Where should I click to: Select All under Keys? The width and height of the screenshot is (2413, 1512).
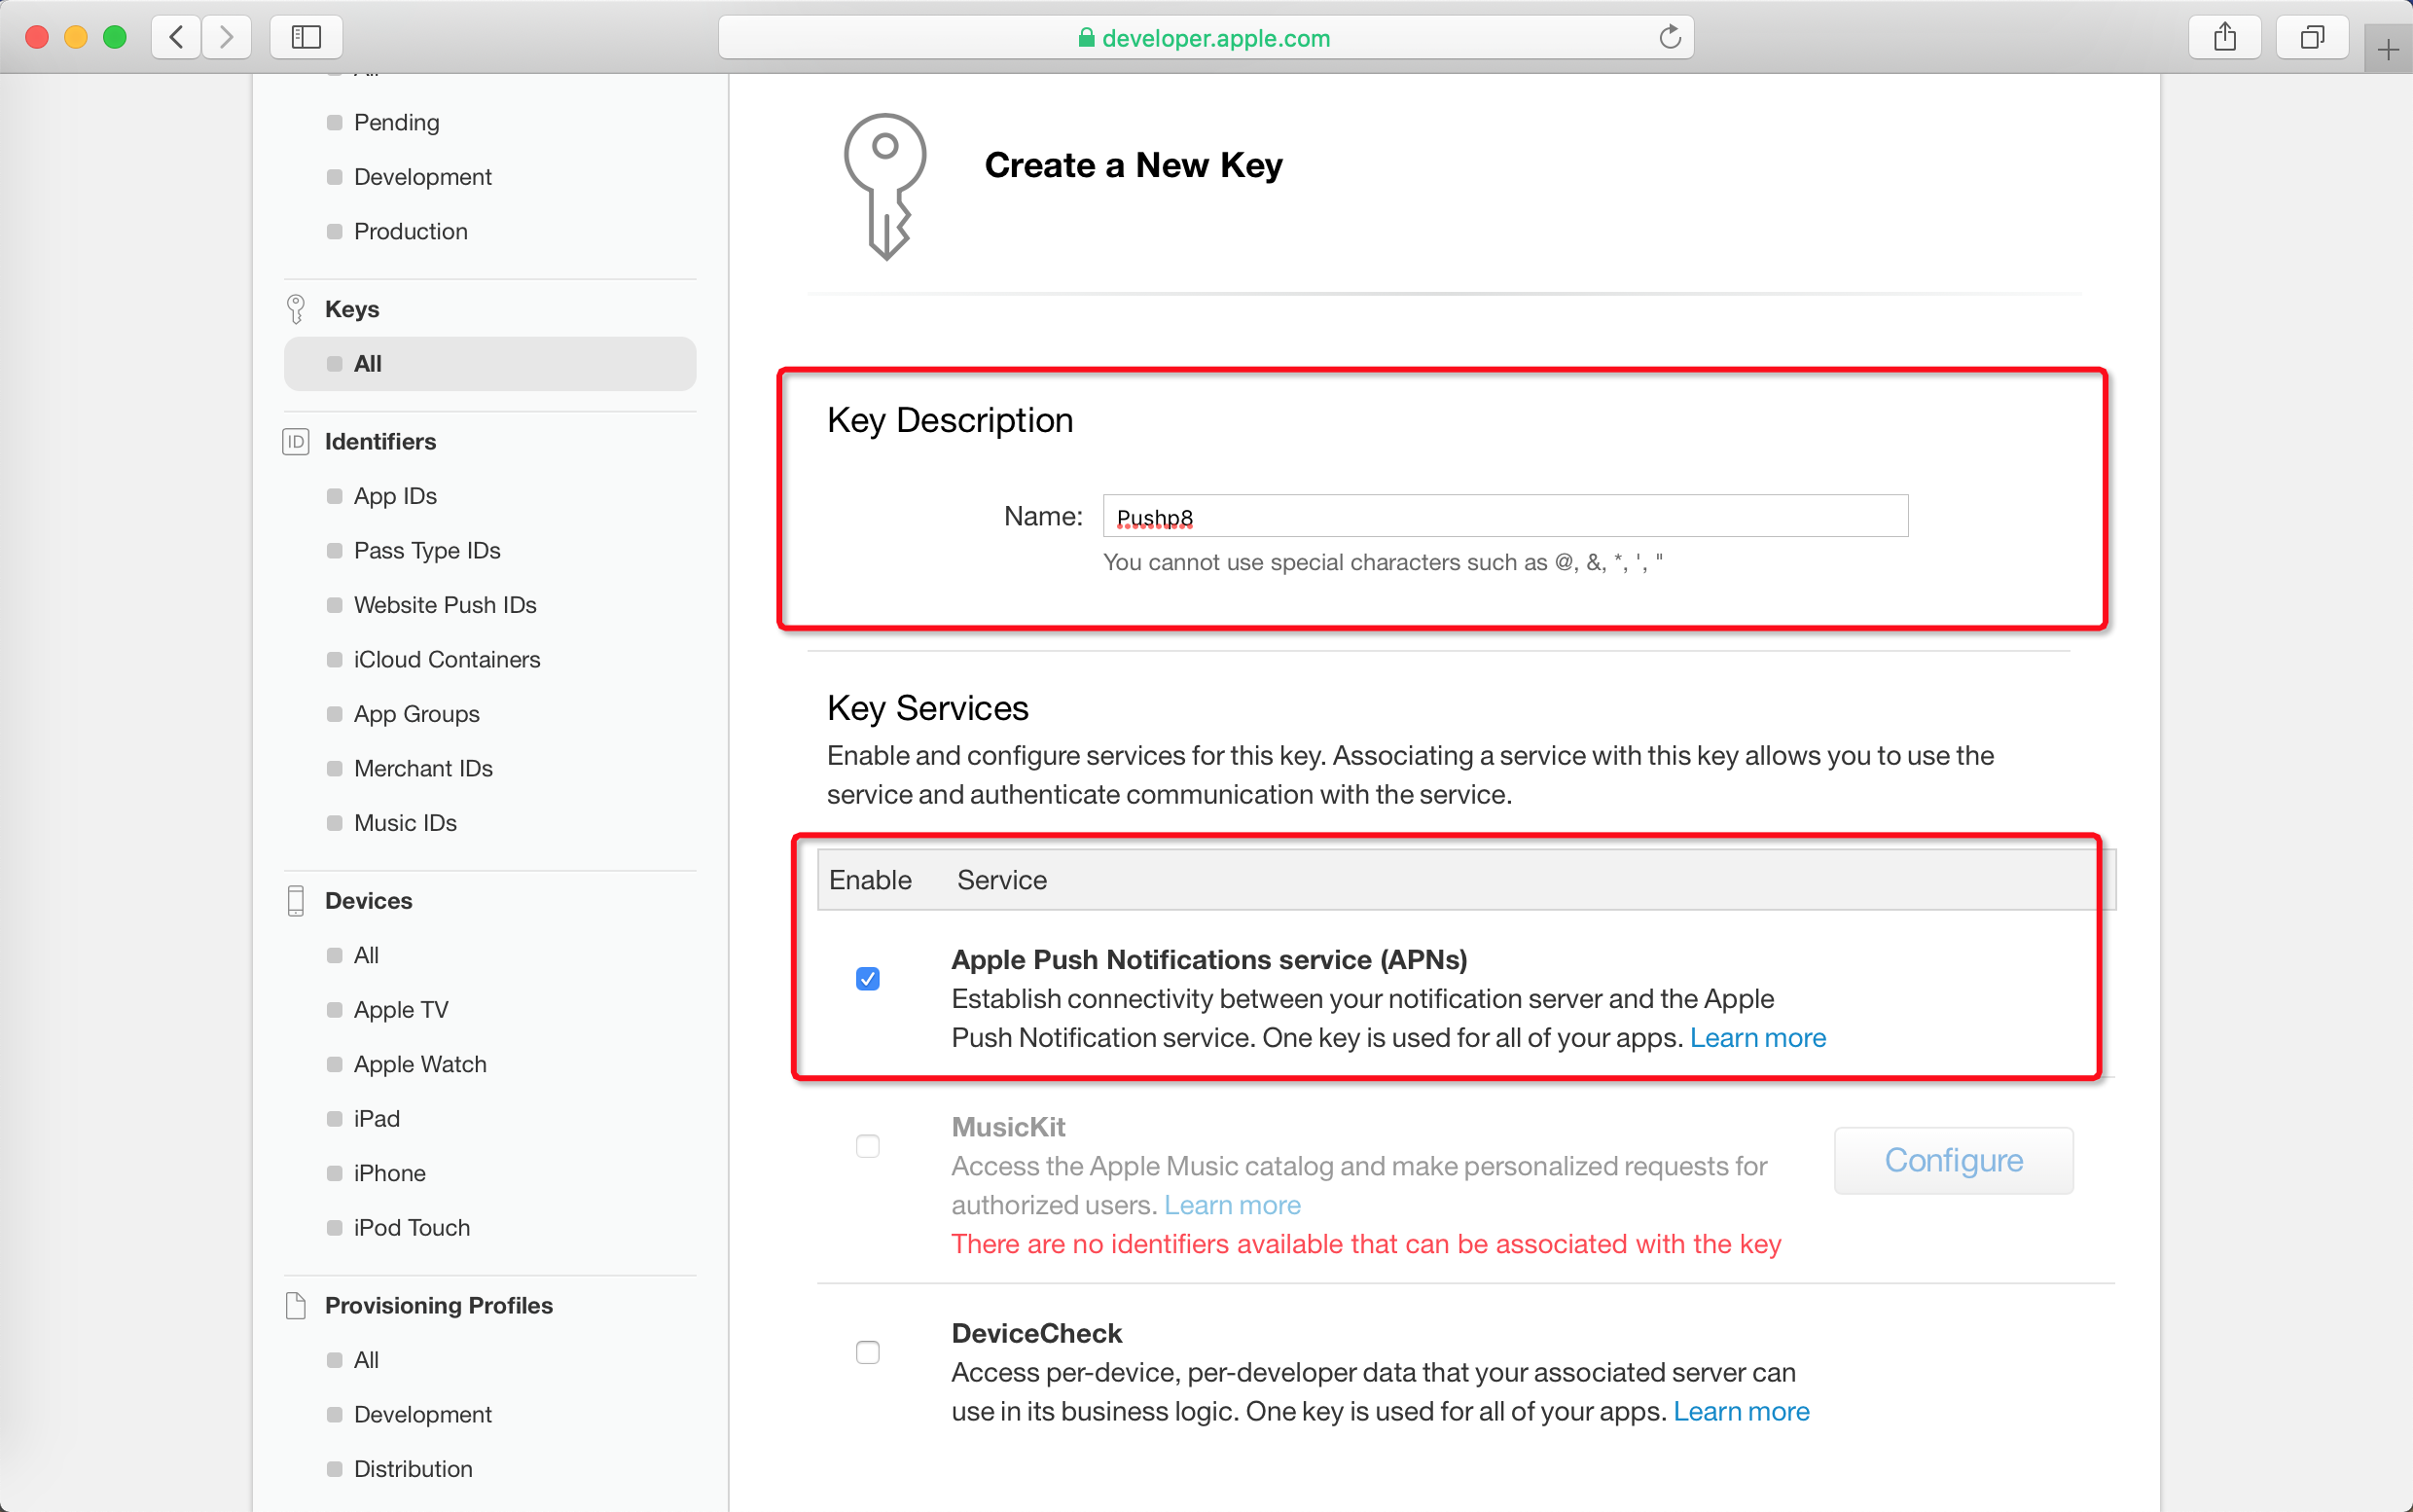point(490,364)
